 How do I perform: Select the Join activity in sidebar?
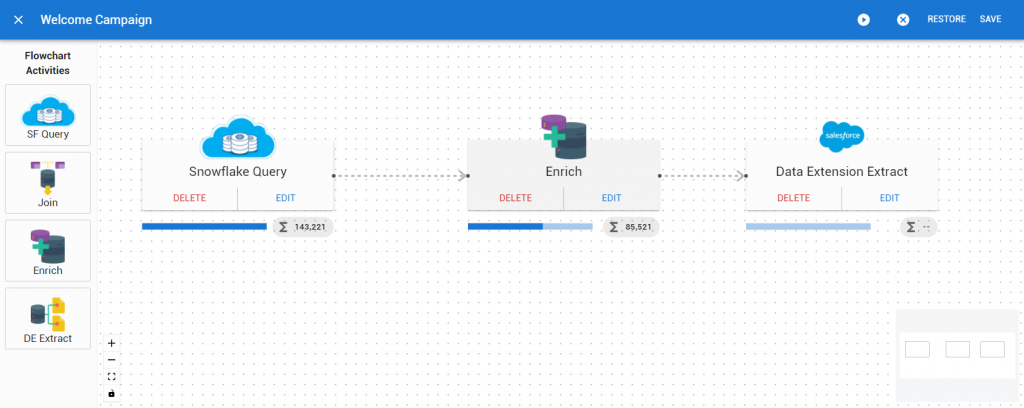pyautogui.click(x=48, y=183)
